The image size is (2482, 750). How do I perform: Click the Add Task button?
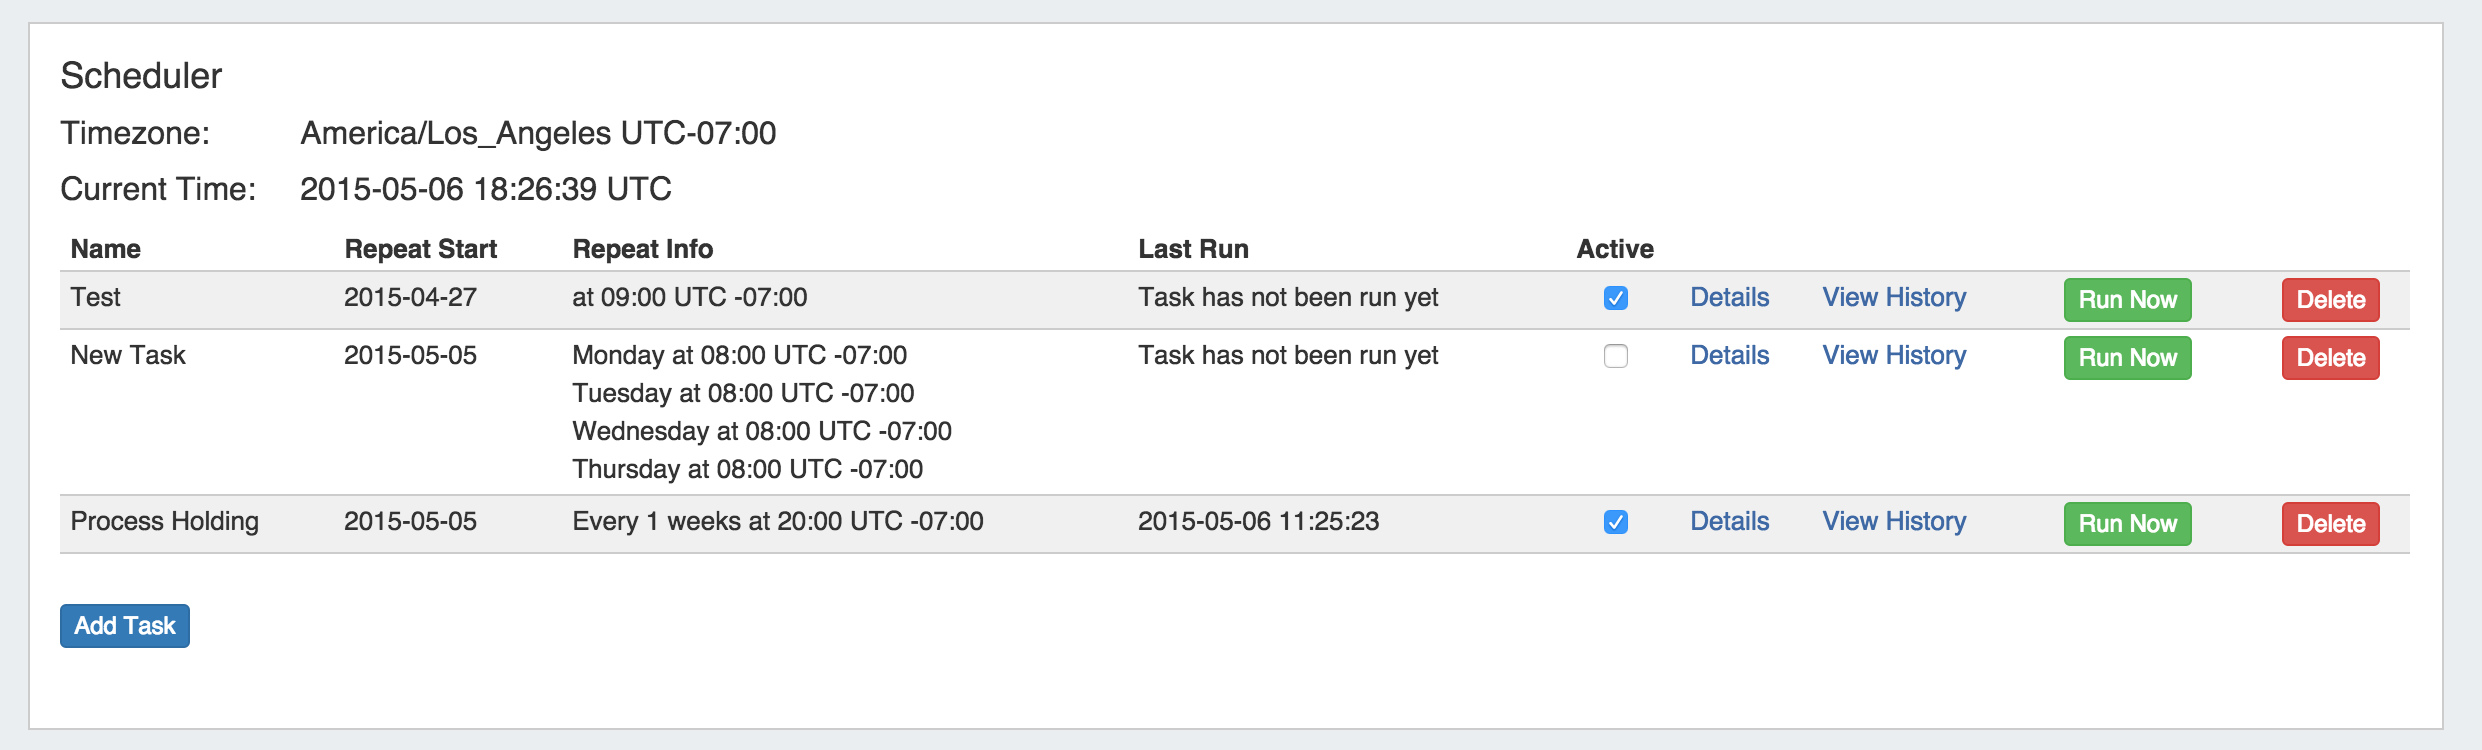pos(125,626)
